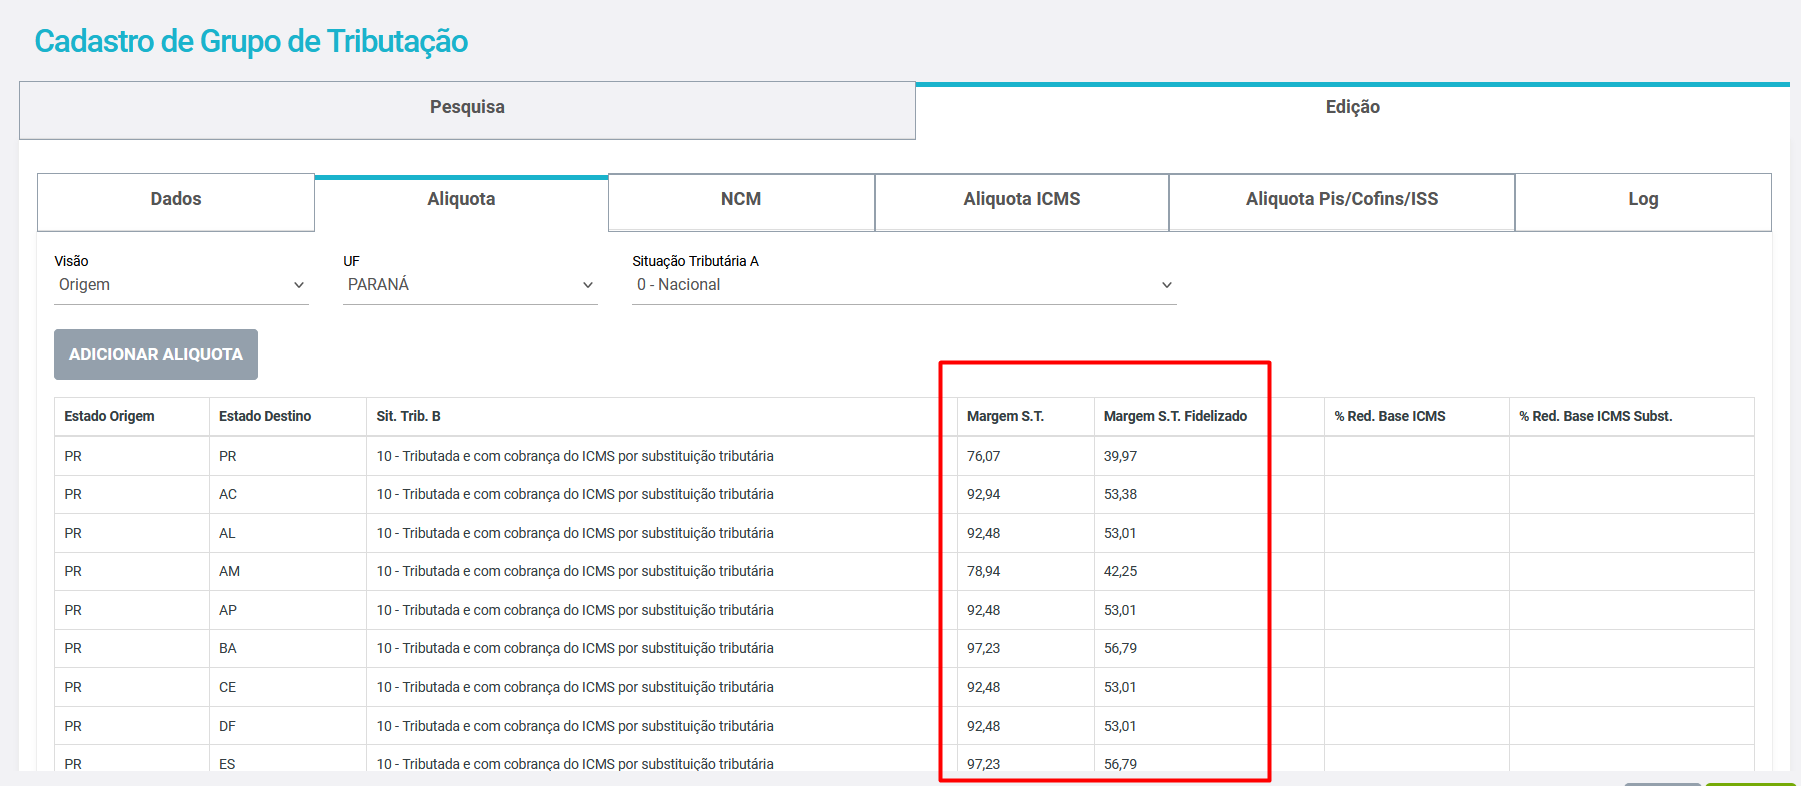Viewport: 1801px width, 786px height.
Task: Click the ADICIONAR ALIQUOTA button
Action: click(x=156, y=354)
